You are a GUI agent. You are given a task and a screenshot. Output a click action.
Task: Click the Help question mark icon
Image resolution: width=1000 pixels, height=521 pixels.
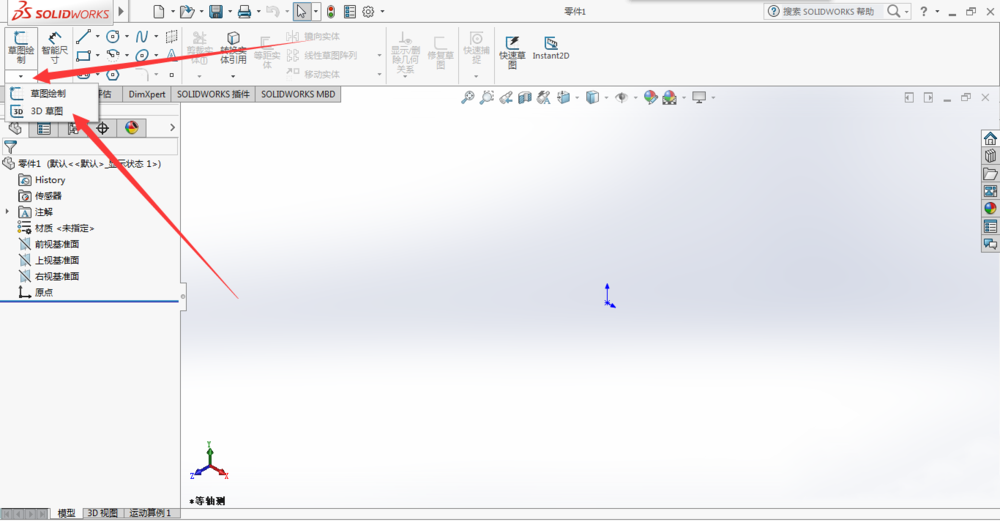(x=923, y=11)
